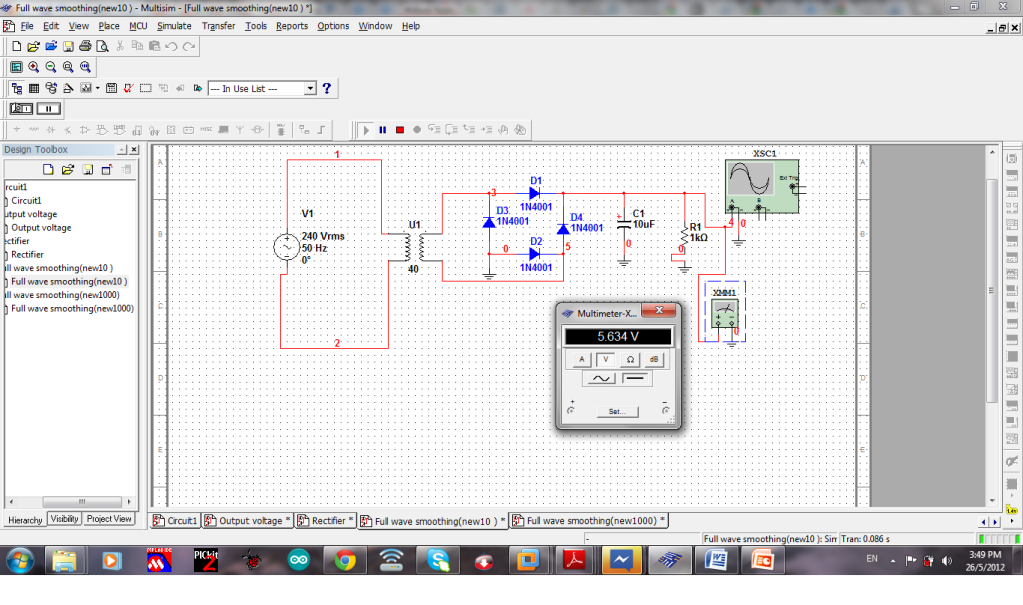1023x605 pixels.
Task: Open Multisim help via the blue question mark
Action: [x=326, y=88]
